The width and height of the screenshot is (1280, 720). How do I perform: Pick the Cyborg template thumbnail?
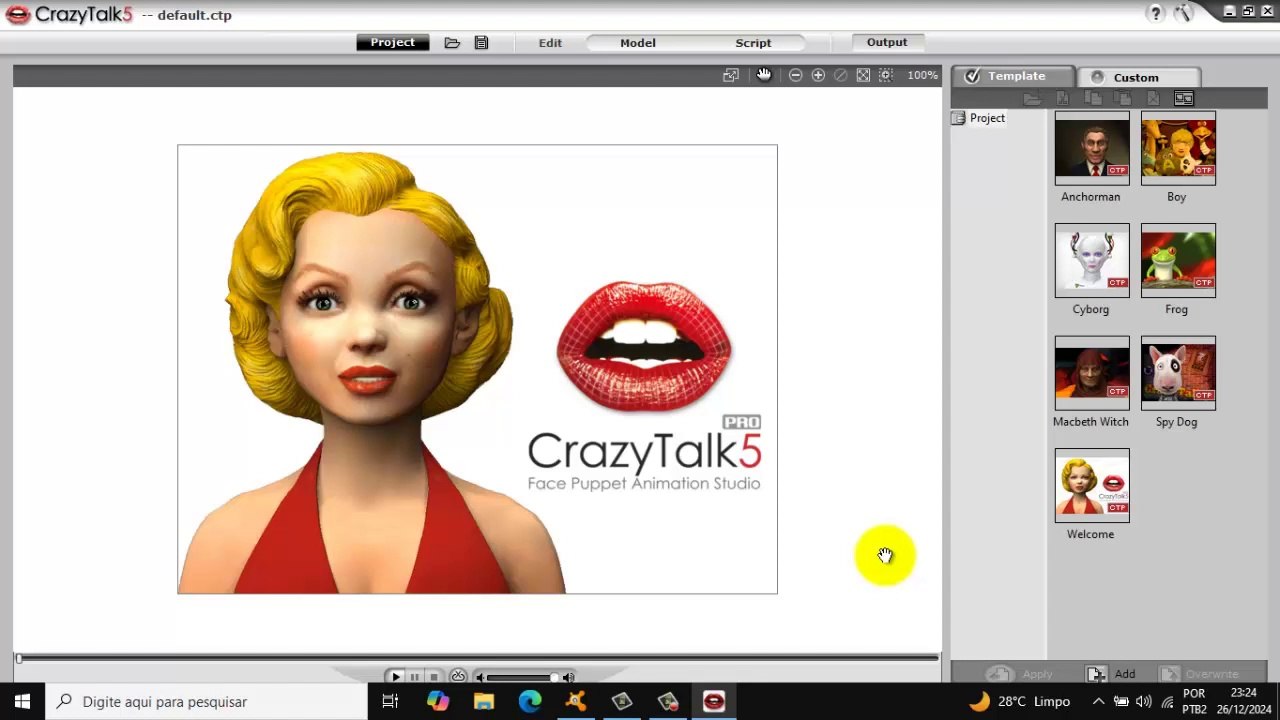[x=1092, y=260]
